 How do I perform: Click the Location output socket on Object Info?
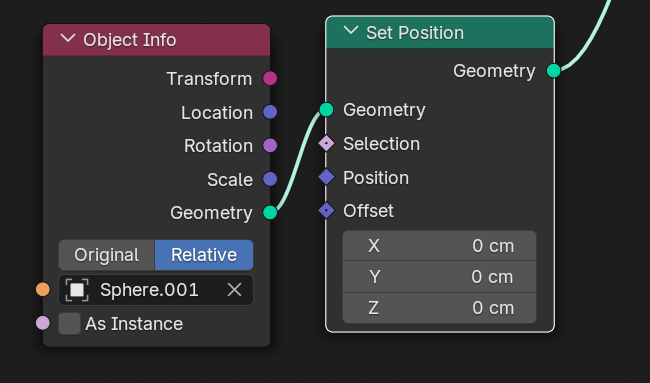coord(270,112)
